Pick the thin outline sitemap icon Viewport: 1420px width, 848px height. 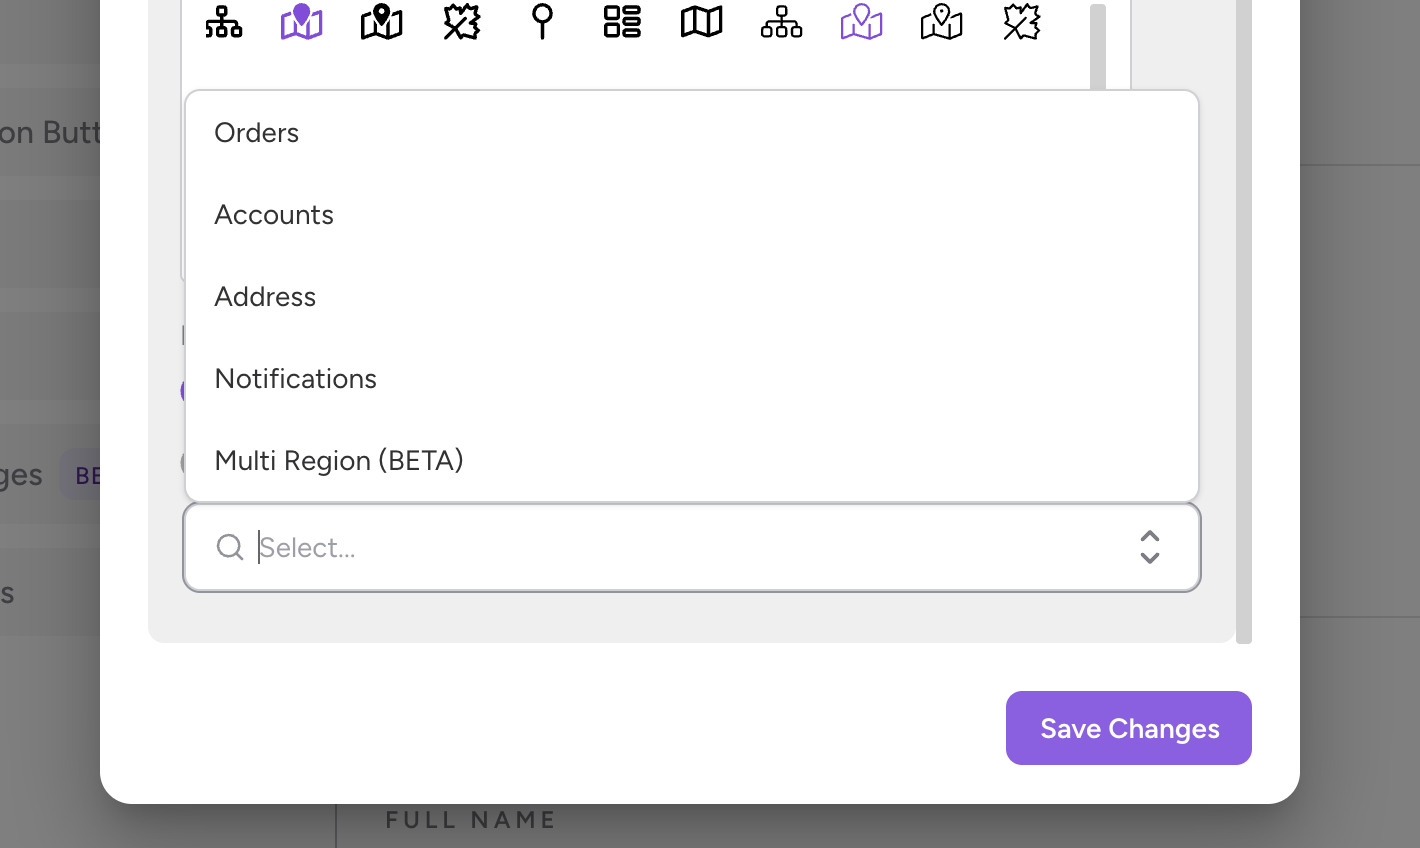coord(782,22)
